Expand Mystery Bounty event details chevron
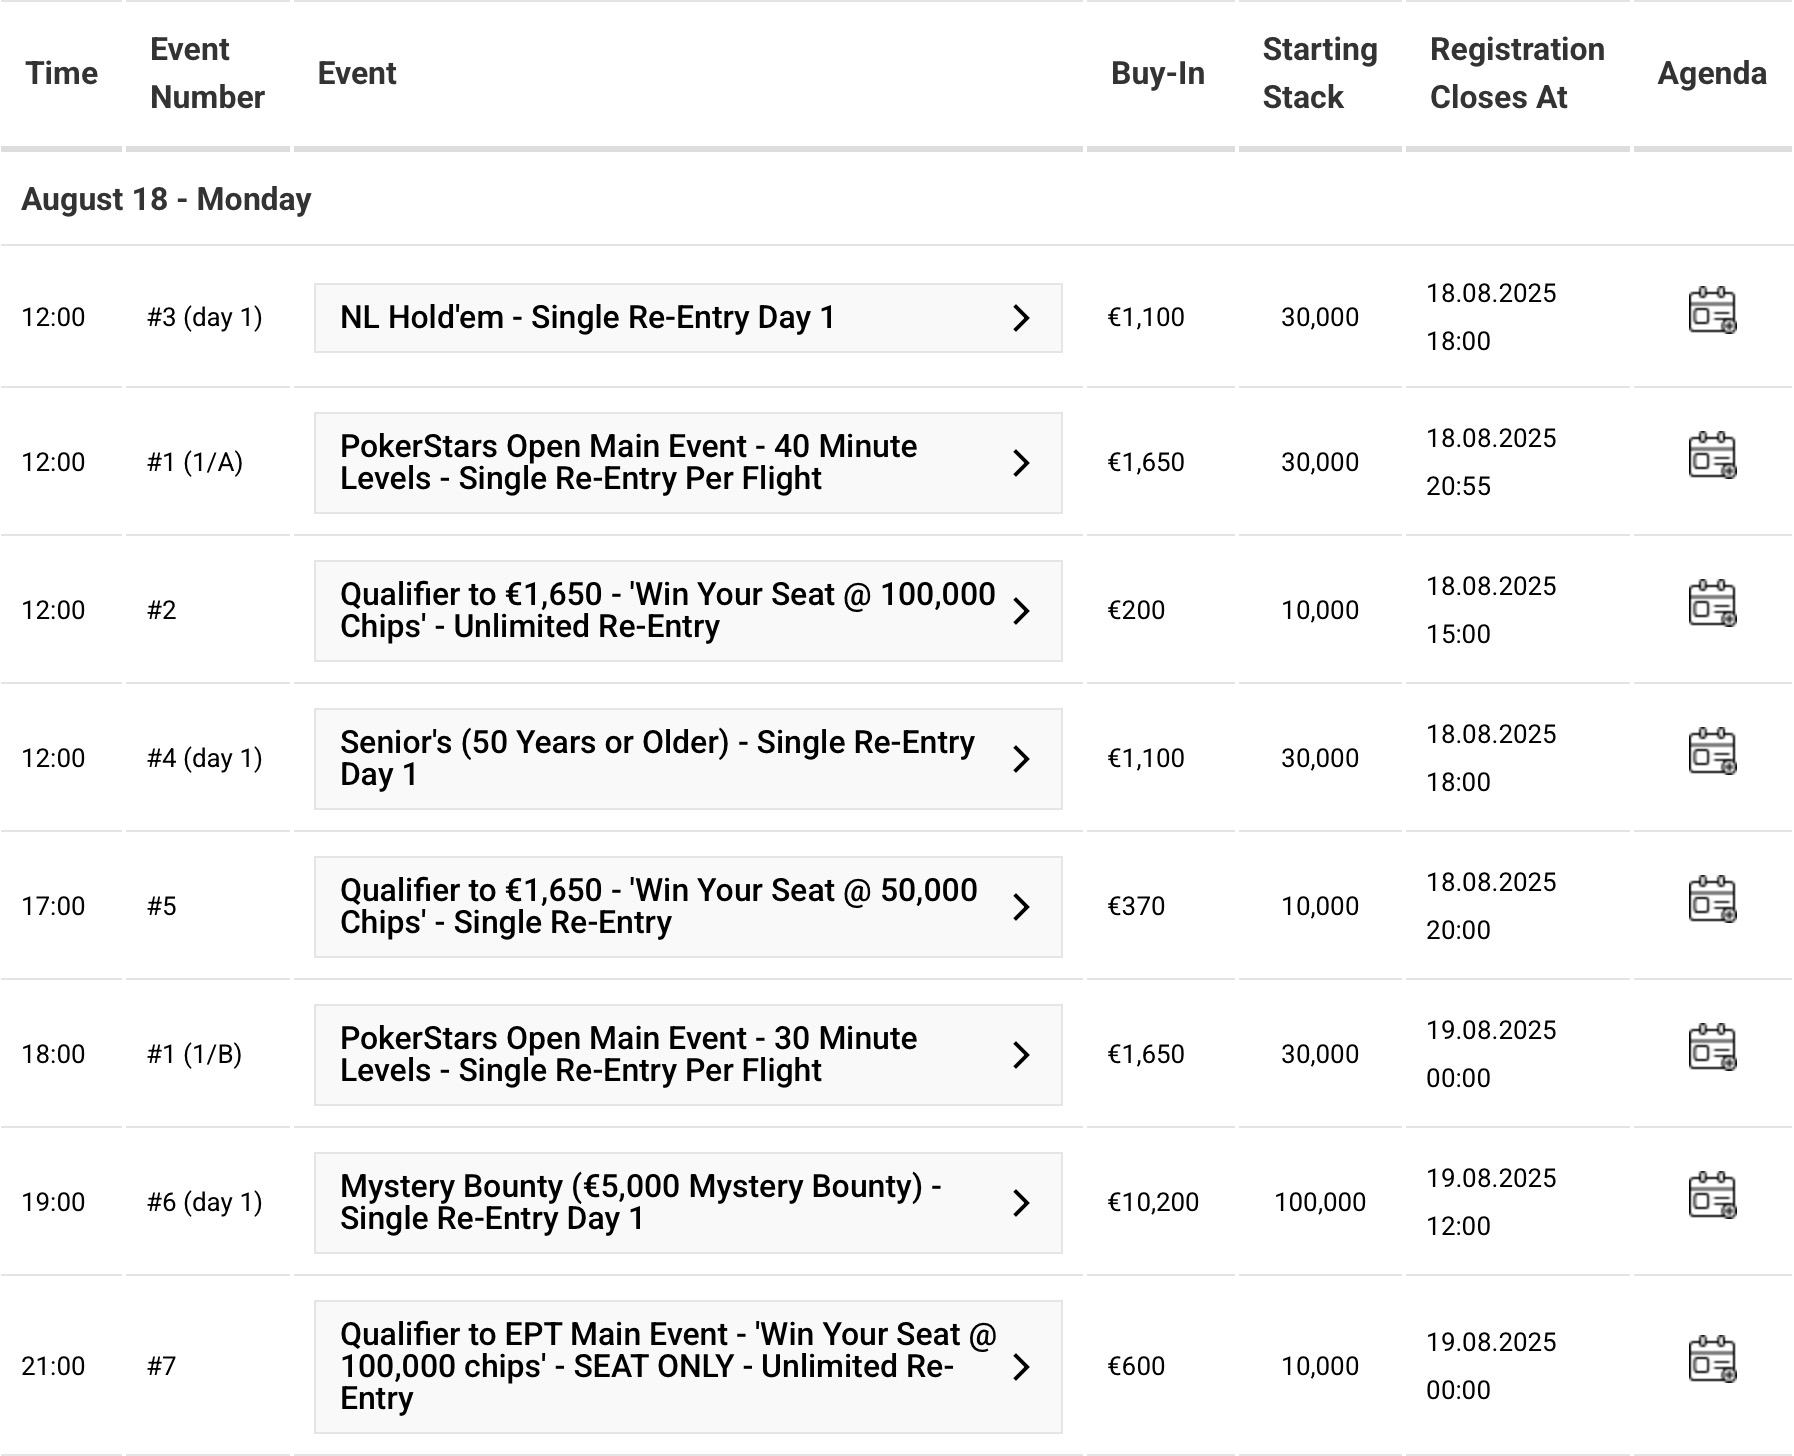 [1020, 1203]
